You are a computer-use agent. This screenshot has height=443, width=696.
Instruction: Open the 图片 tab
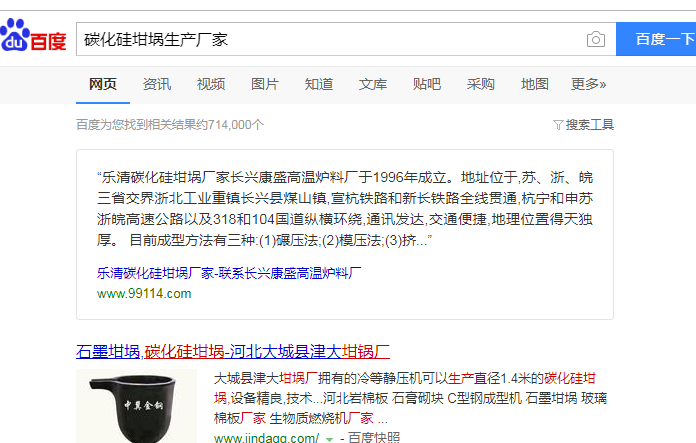(265, 84)
